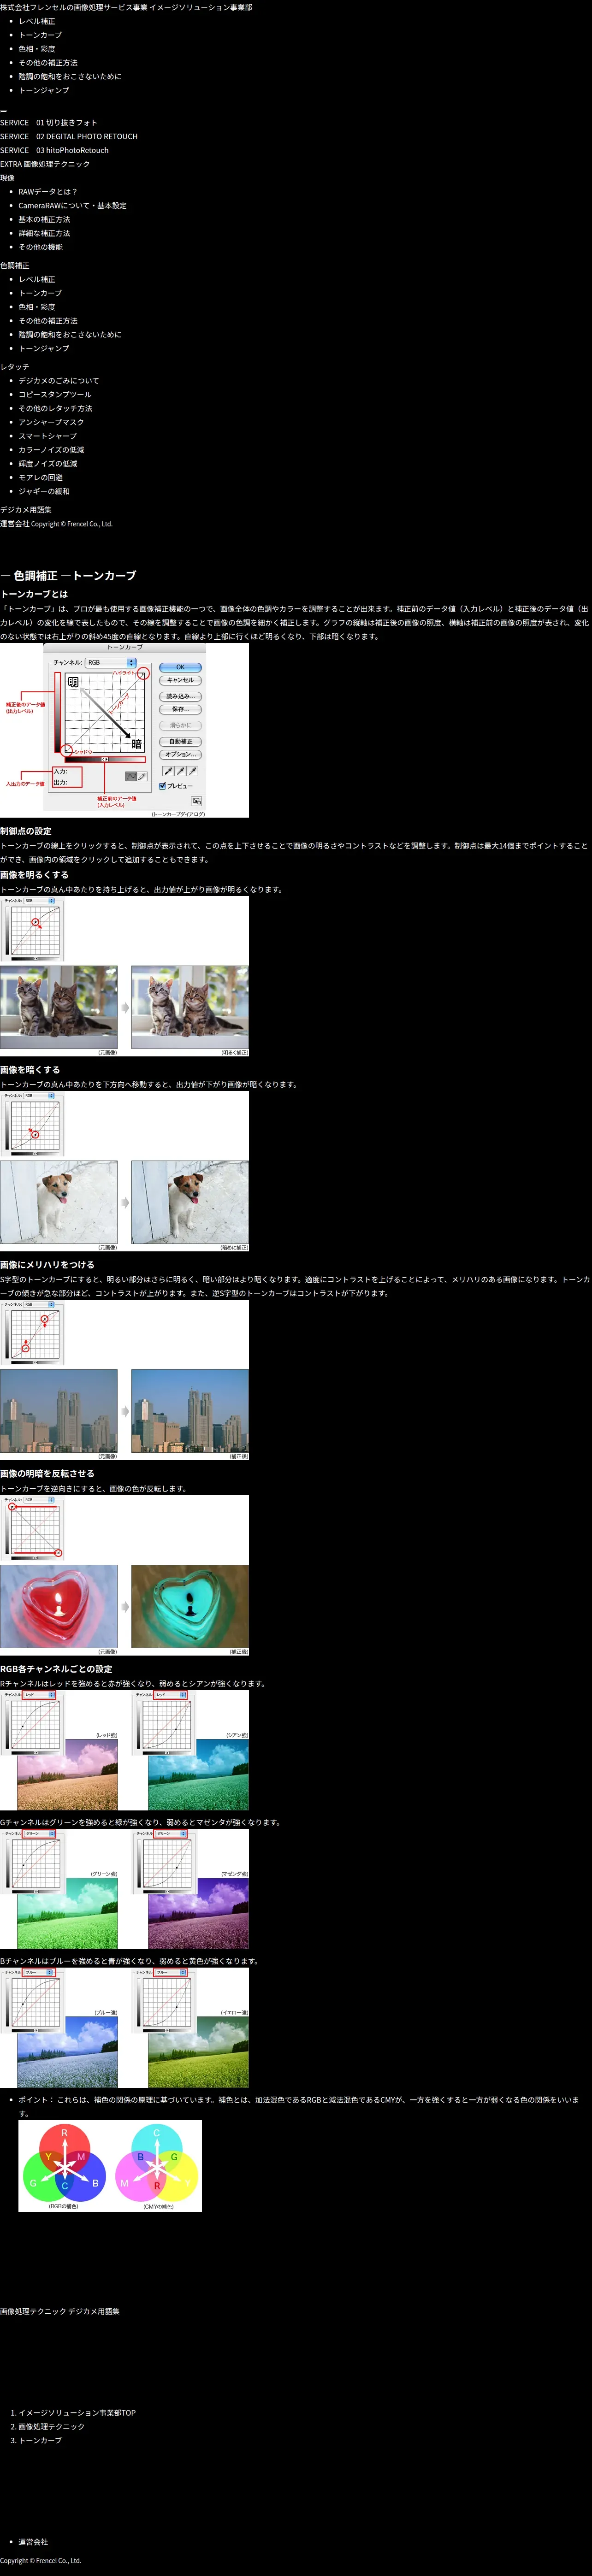Toggle プレビュー checkbox in dialog image
Image resolution: width=592 pixels, height=2576 pixels.
click(x=162, y=786)
